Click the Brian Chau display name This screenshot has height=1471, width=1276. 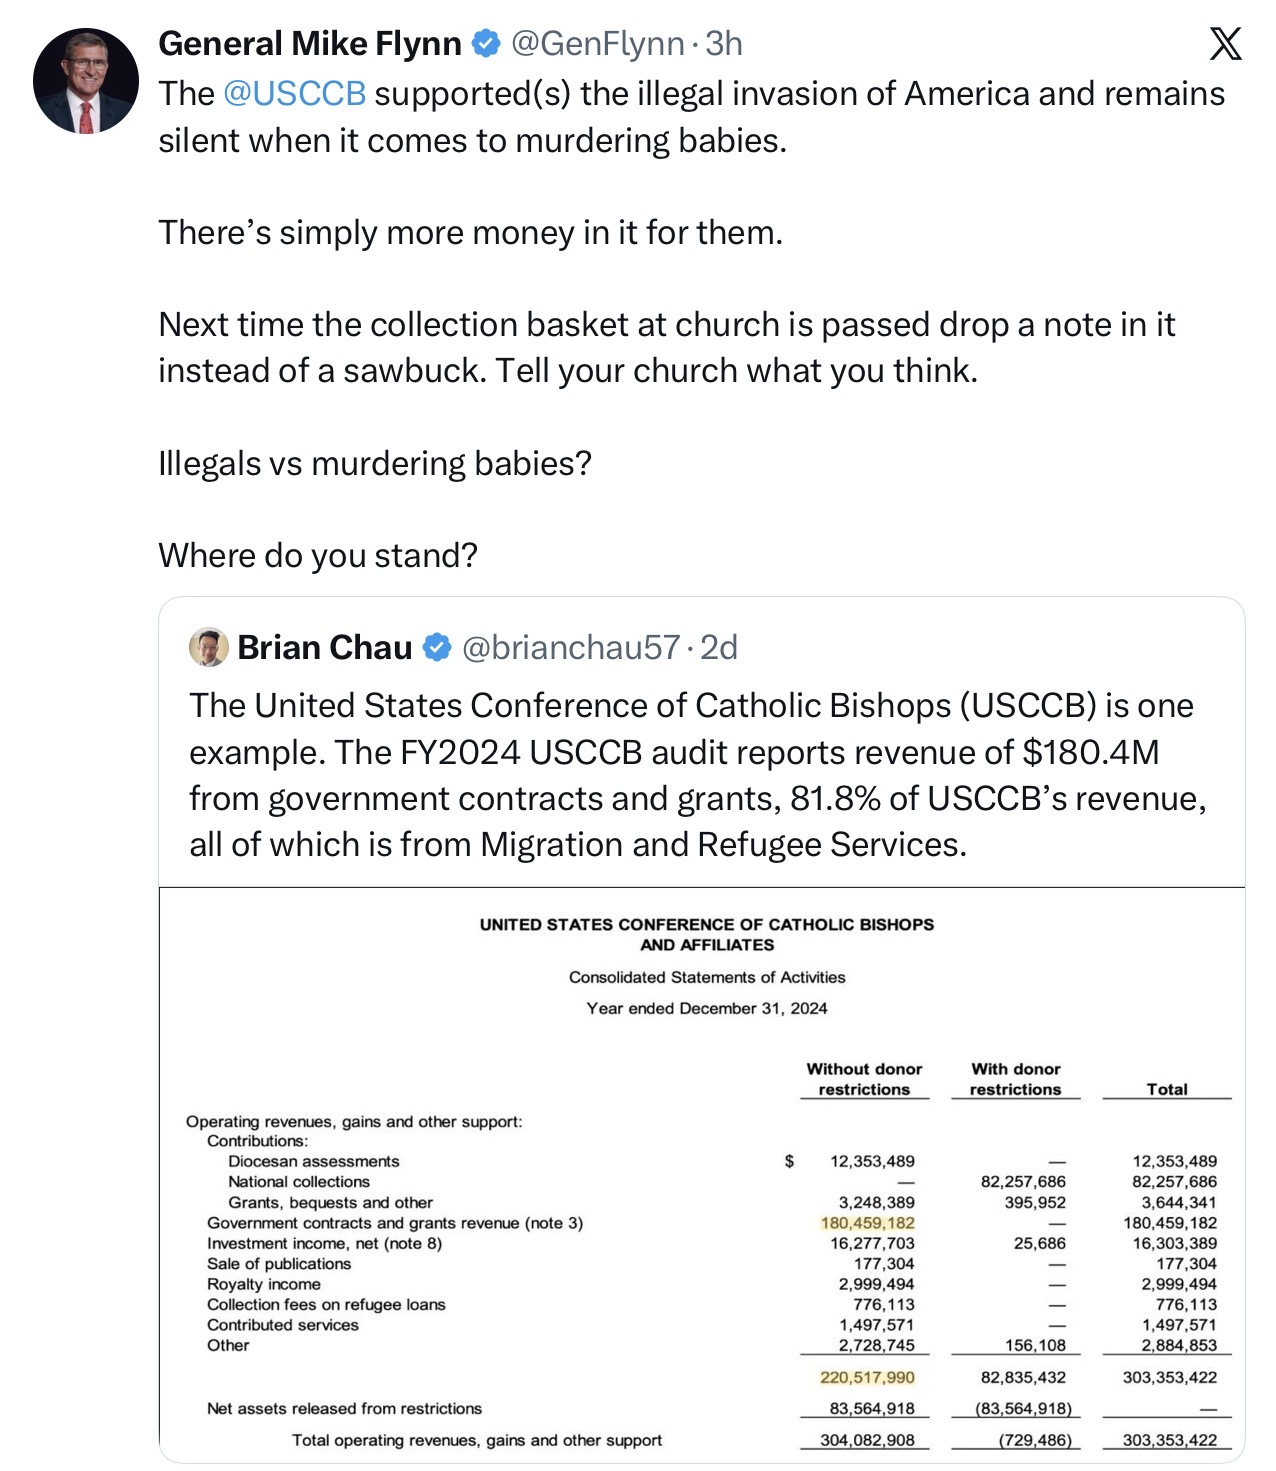click(325, 647)
